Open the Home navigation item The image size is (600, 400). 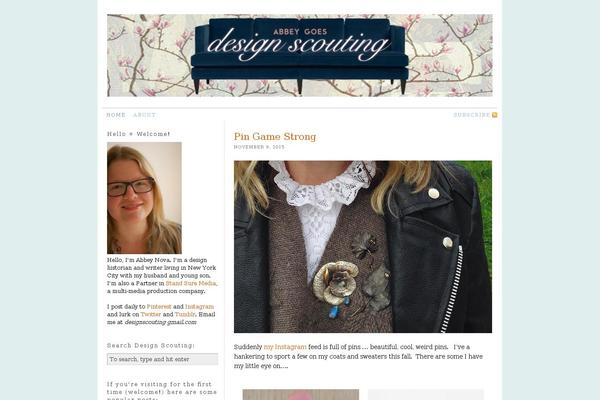click(x=116, y=115)
